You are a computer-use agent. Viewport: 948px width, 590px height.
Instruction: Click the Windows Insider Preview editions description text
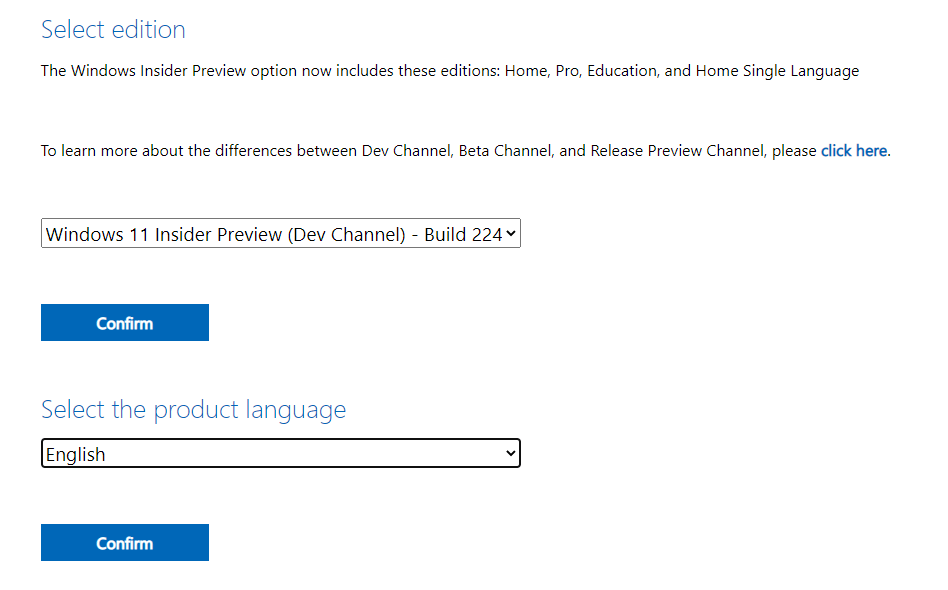[x=449, y=70]
